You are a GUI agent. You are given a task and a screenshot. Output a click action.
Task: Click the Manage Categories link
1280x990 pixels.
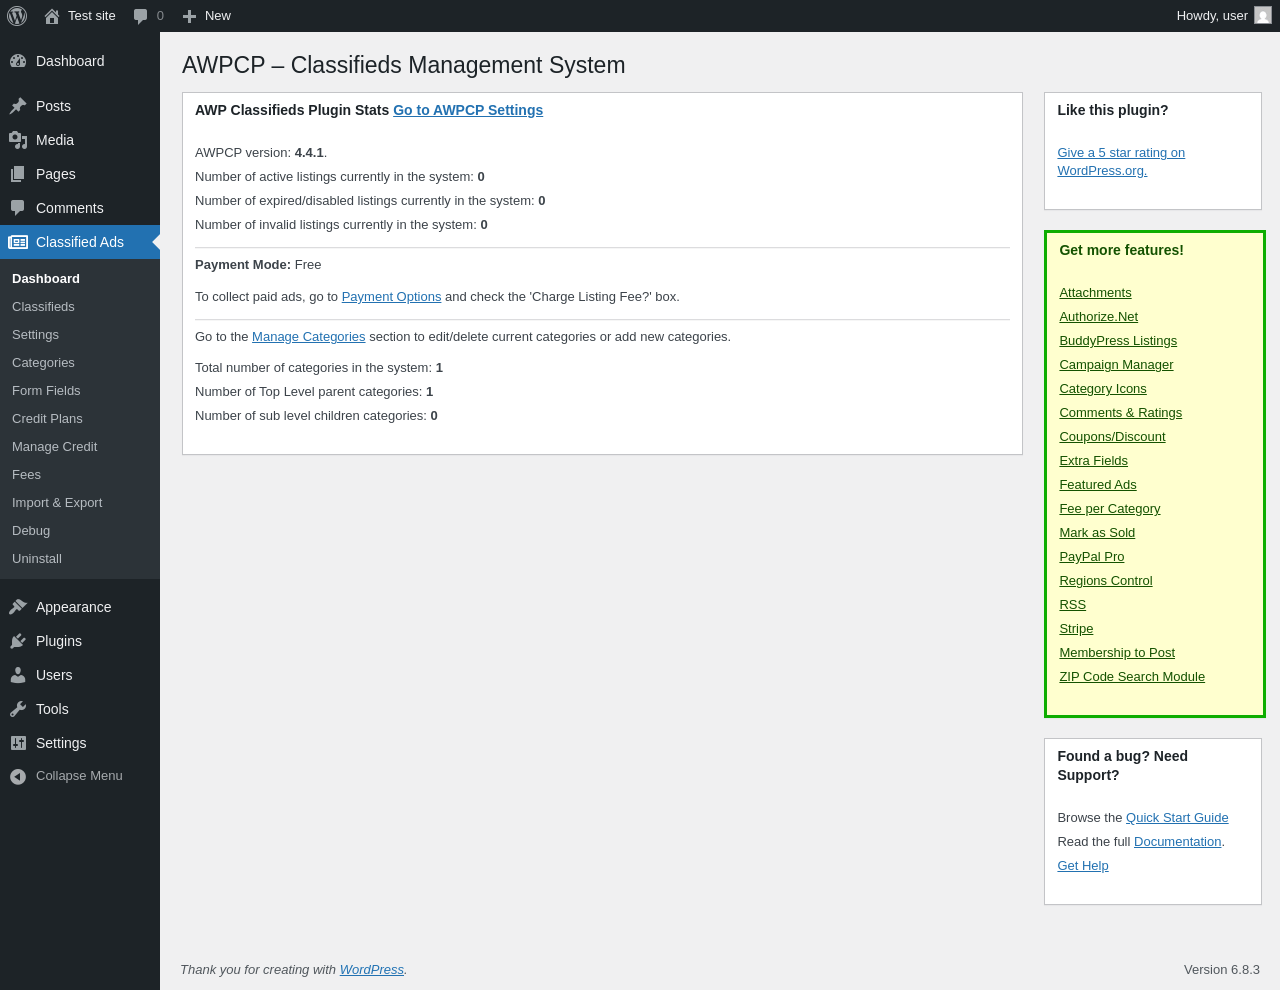point(308,337)
